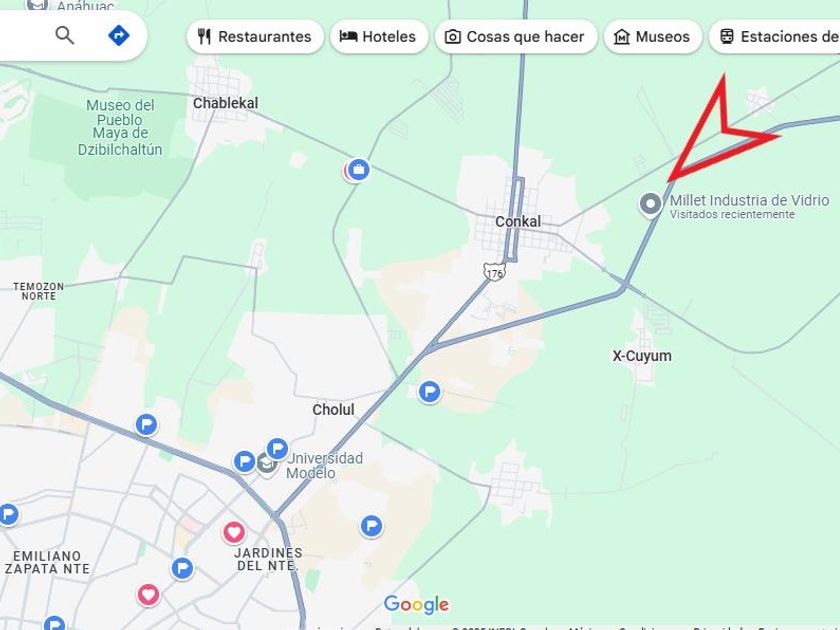Open the lower pink heart saved place marker

coord(148,595)
